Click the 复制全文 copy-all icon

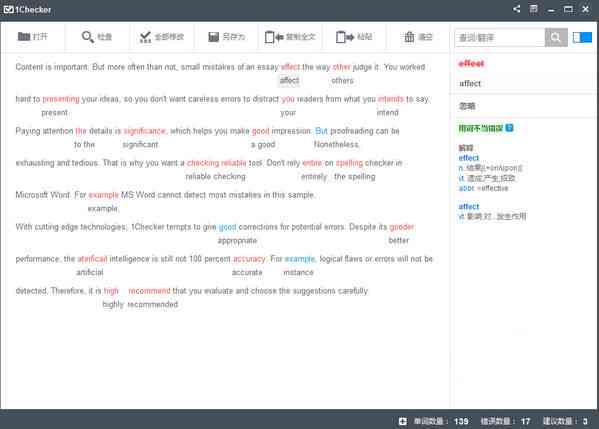(x=274, y=37)
